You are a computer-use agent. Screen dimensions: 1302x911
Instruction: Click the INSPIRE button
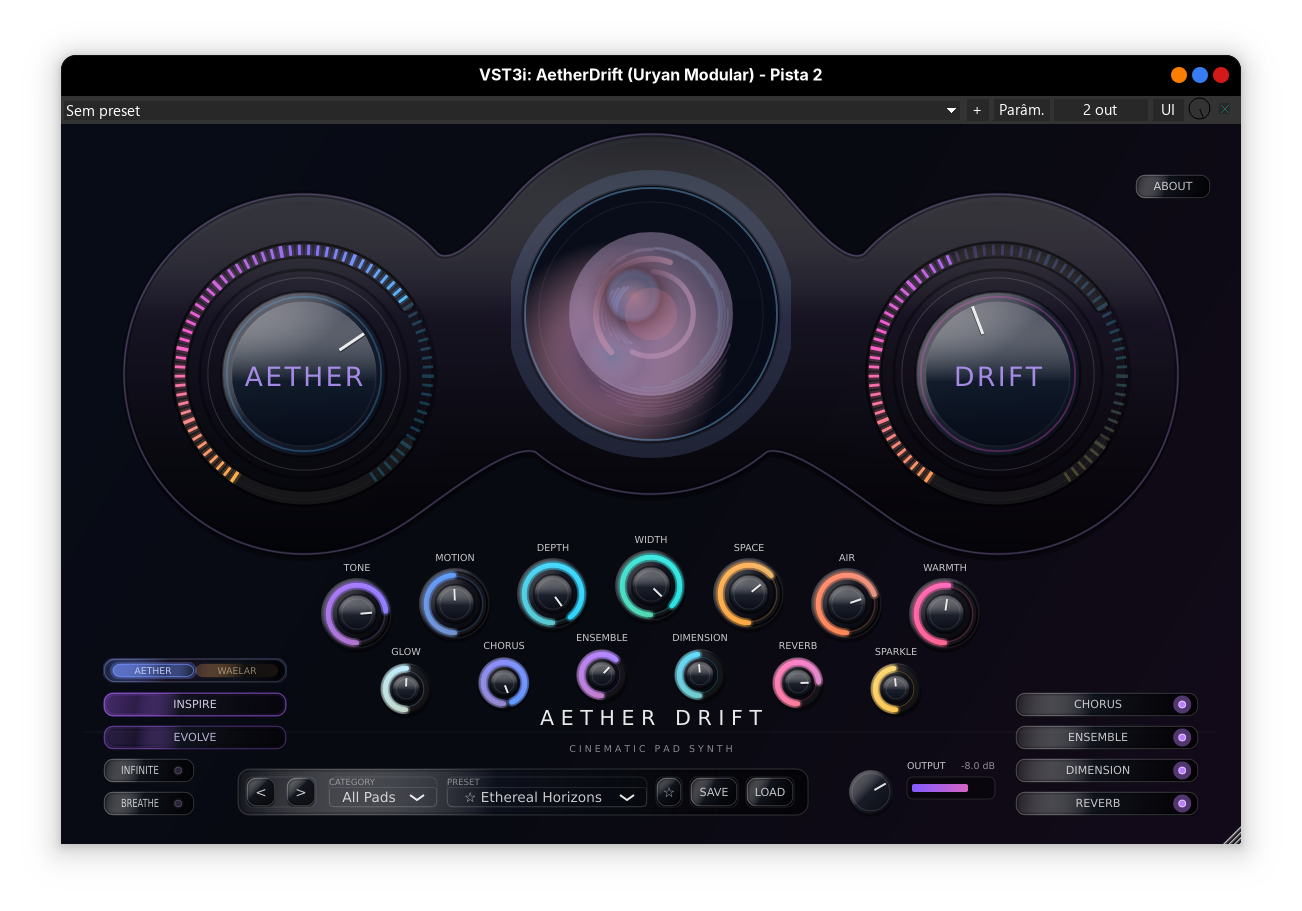coord(195,704)
